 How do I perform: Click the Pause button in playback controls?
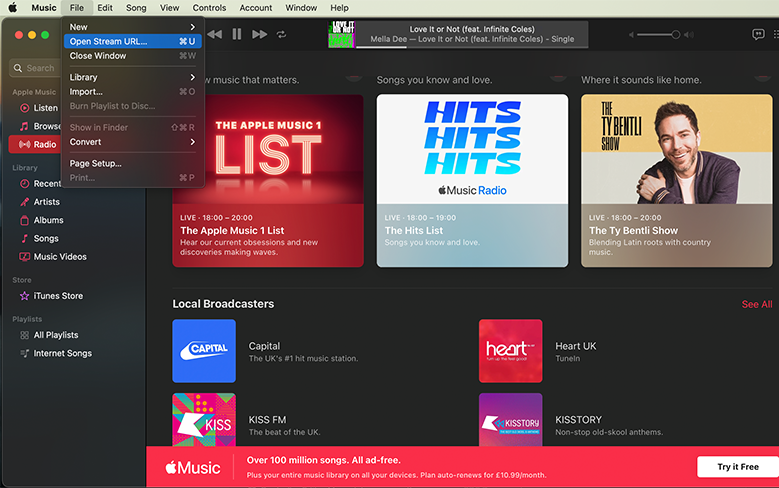tap(237, 34)
